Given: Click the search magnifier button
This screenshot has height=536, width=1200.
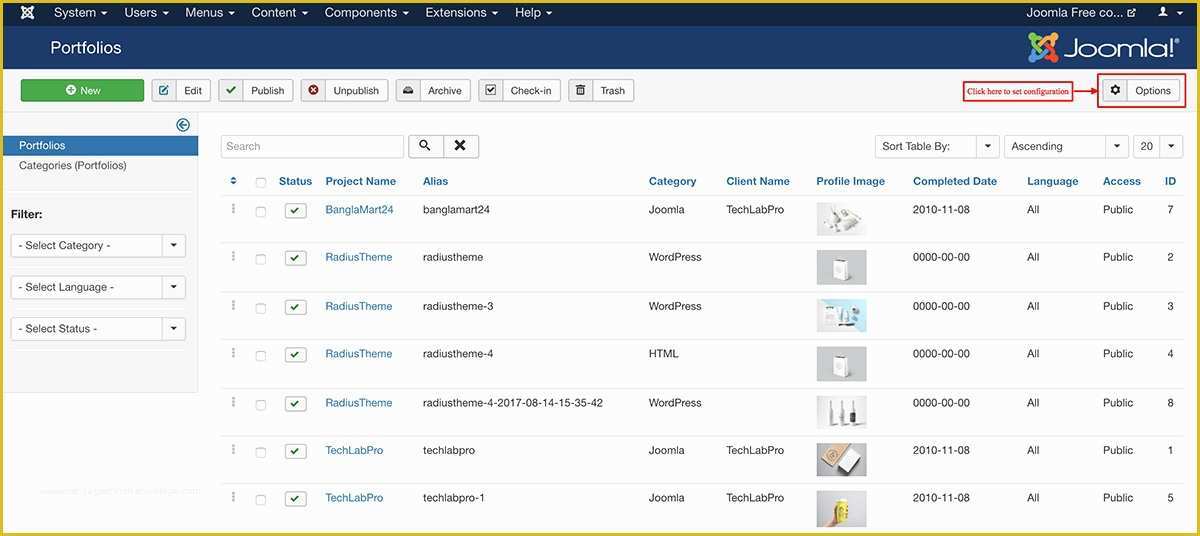Looking at the screenshot, I should [x=425, y=146].
